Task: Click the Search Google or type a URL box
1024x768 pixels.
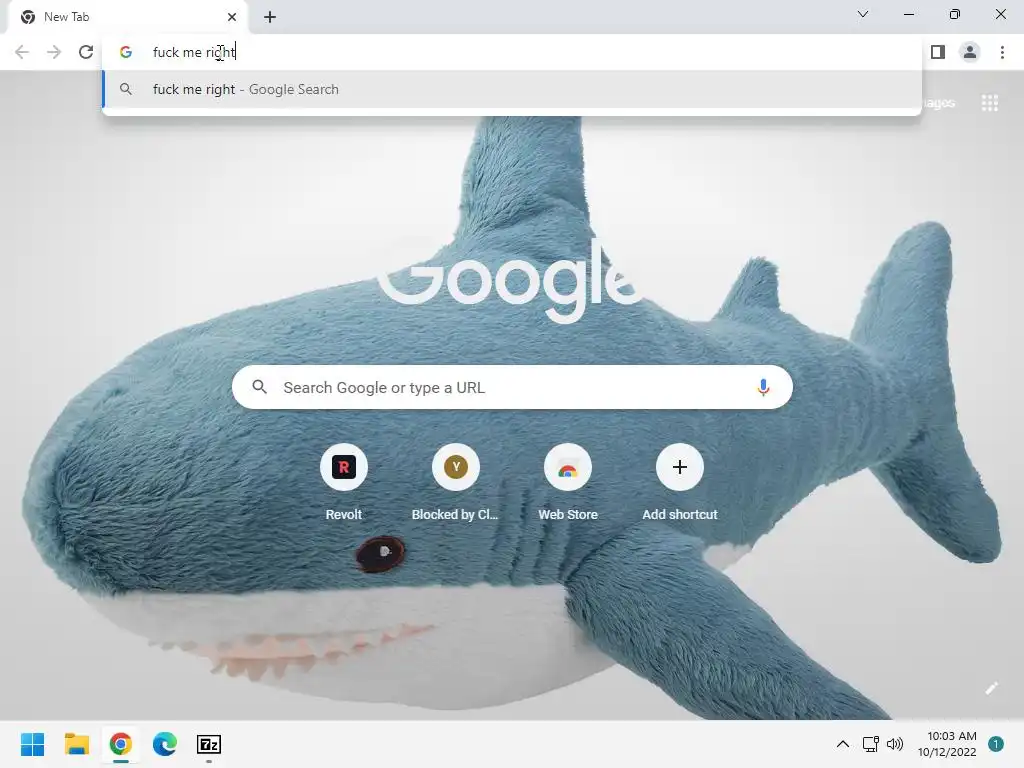Action: pyautogui.click(x=512, y=387)
